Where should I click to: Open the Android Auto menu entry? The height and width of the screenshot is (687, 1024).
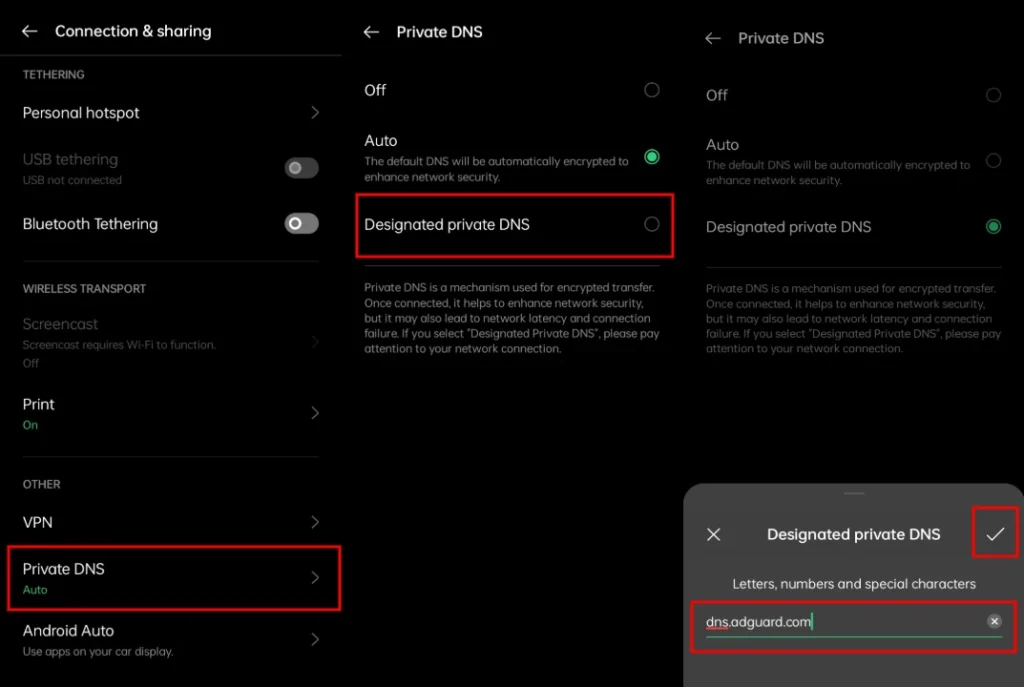click(170, 639)
